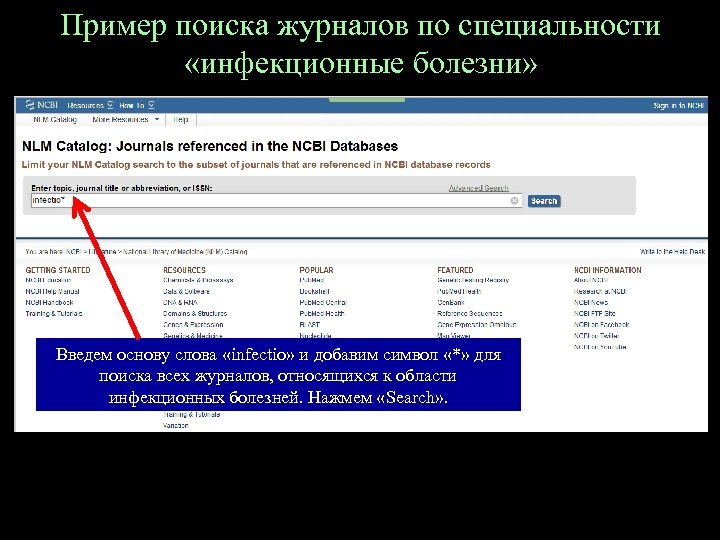Open NCBI FTP Site link
This screenshot has height=540, width=720.
click(x=595, y=314)
